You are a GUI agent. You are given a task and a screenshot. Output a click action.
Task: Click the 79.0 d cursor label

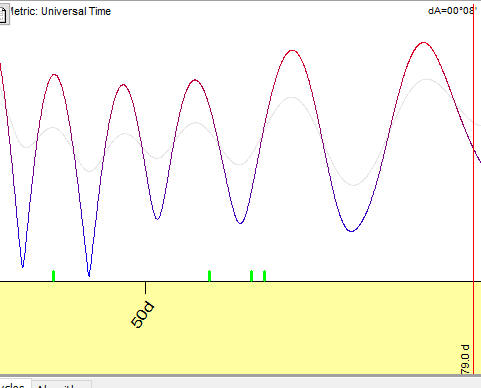click(x=465, y=359)
